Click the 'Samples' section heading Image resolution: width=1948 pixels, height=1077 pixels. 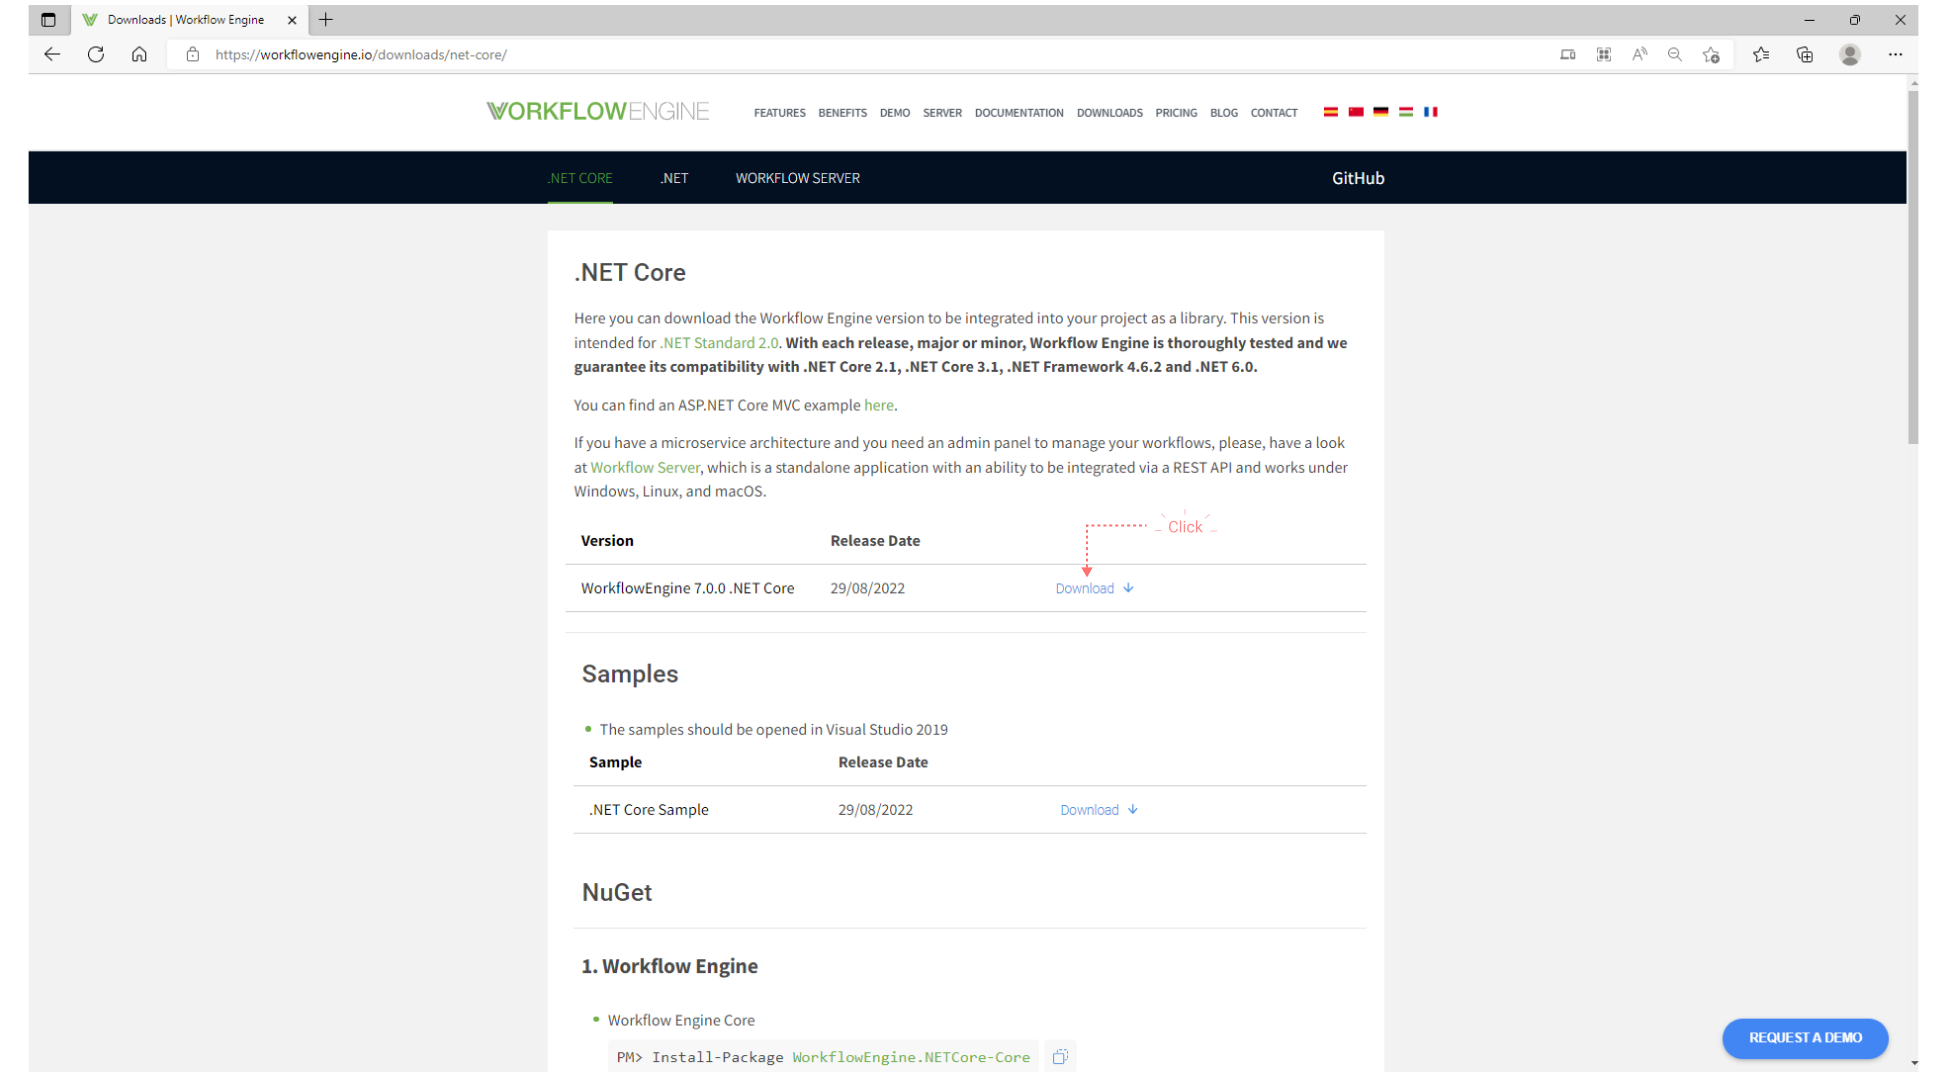630,674
